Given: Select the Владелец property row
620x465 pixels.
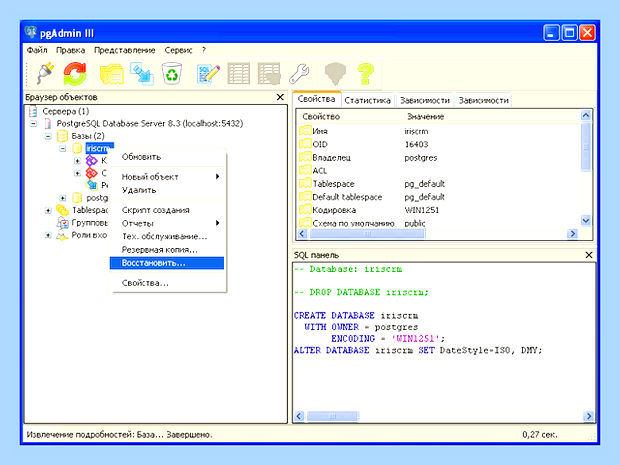Looking at the screenshot, I should 439,158.
